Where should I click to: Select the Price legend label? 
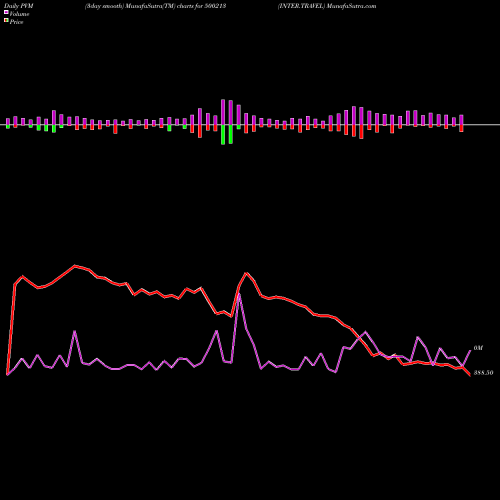pos(16,22)
